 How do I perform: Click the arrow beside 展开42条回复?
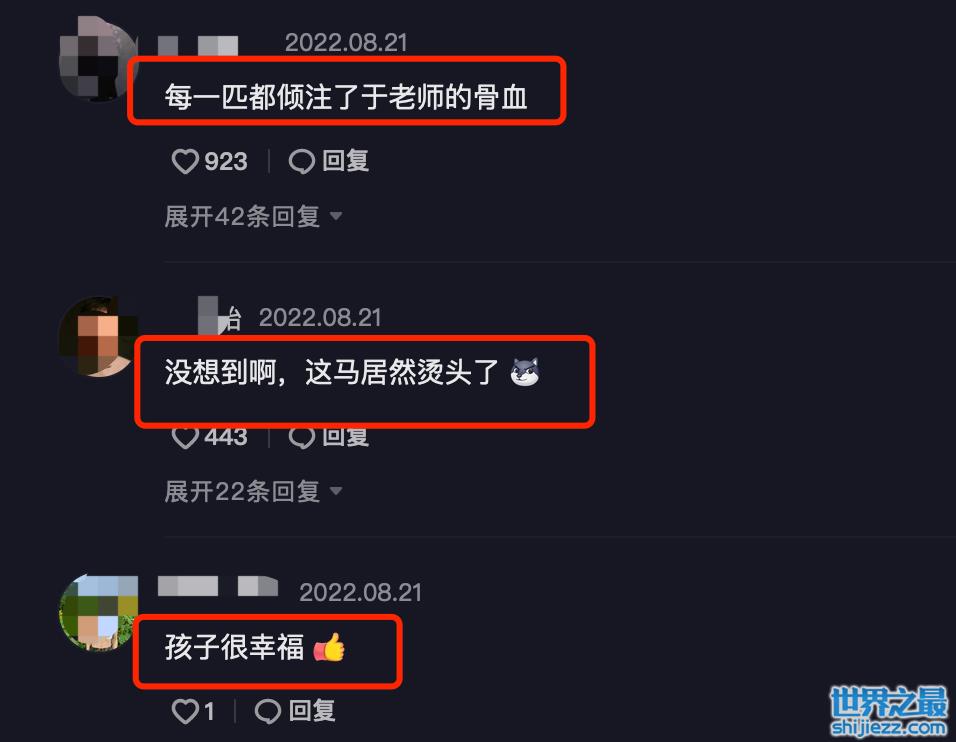(x=336, y=216)
